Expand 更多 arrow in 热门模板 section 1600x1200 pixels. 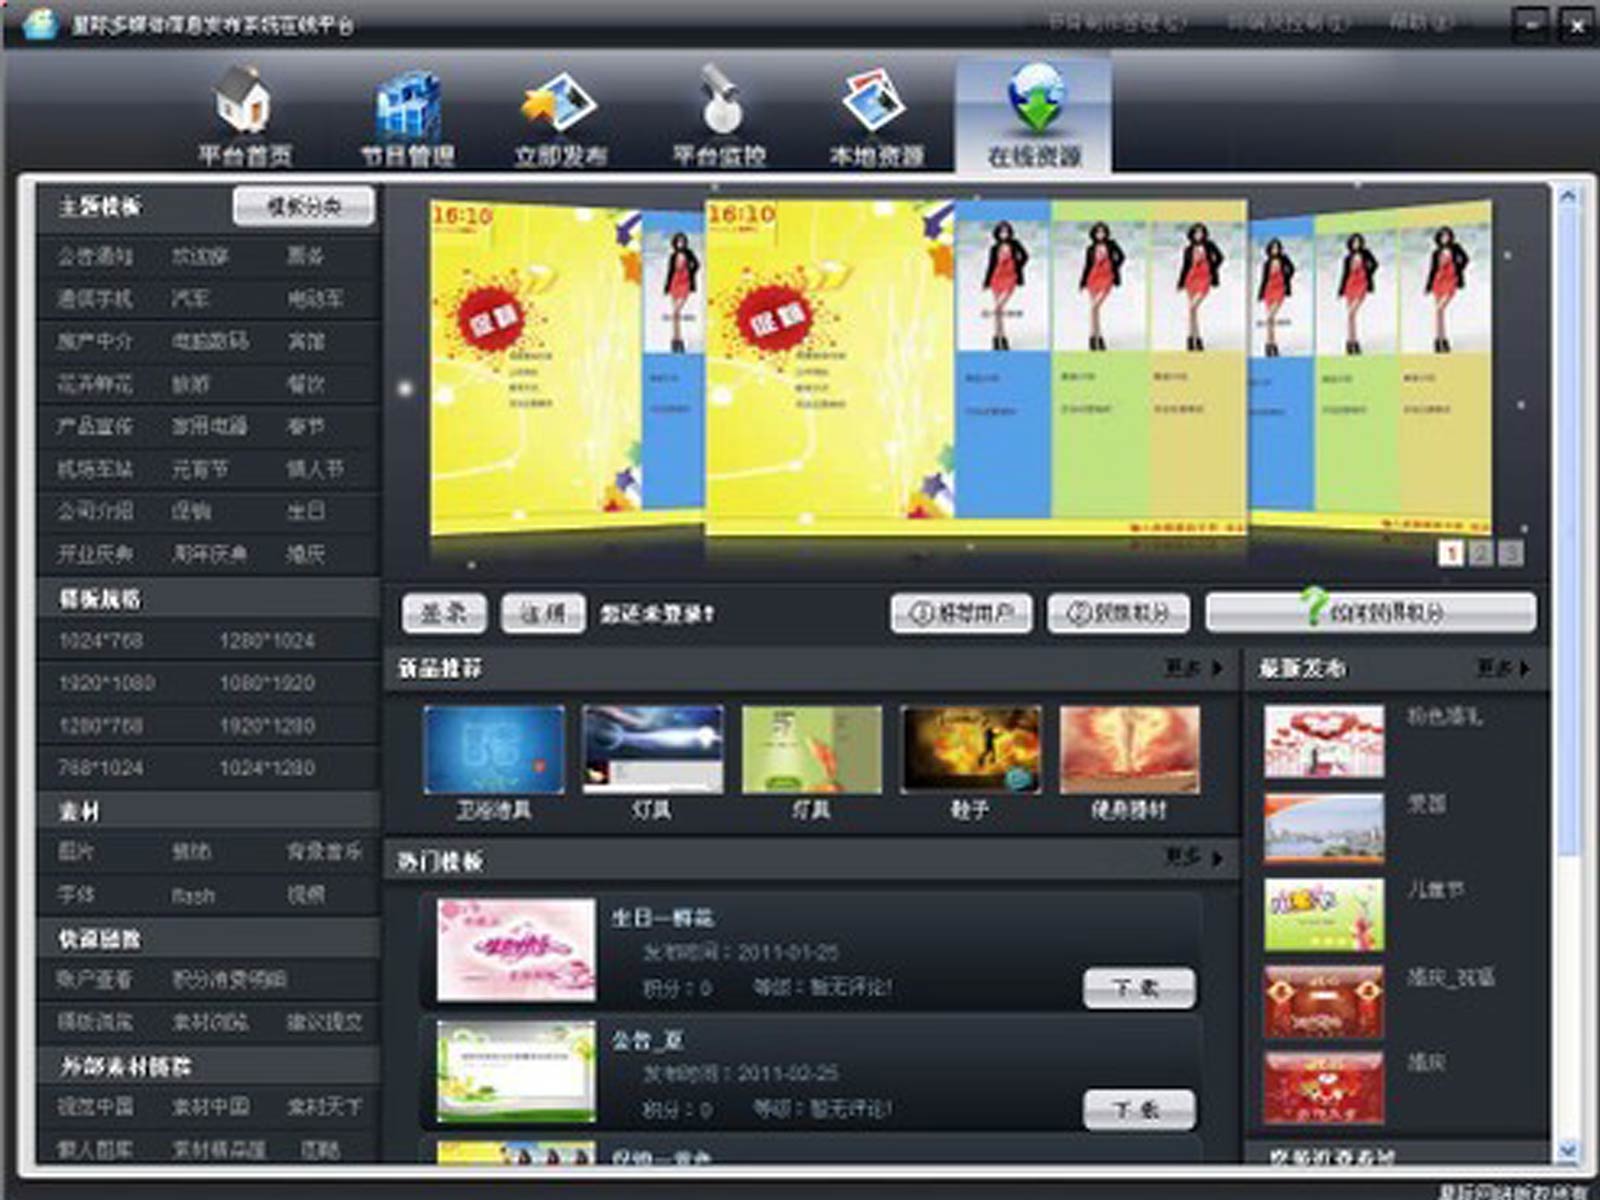1217,858
